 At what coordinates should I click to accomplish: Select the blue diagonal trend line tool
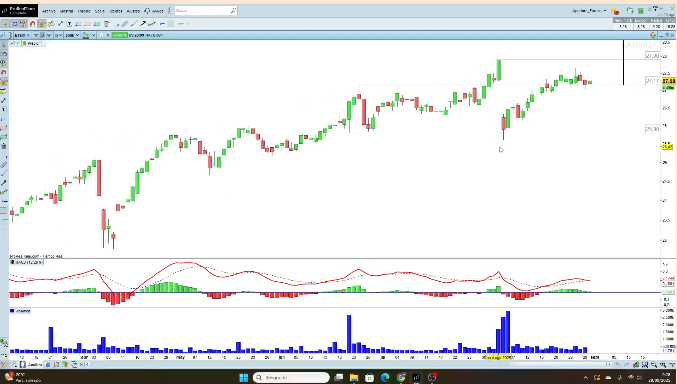click(x=134, y=24)
